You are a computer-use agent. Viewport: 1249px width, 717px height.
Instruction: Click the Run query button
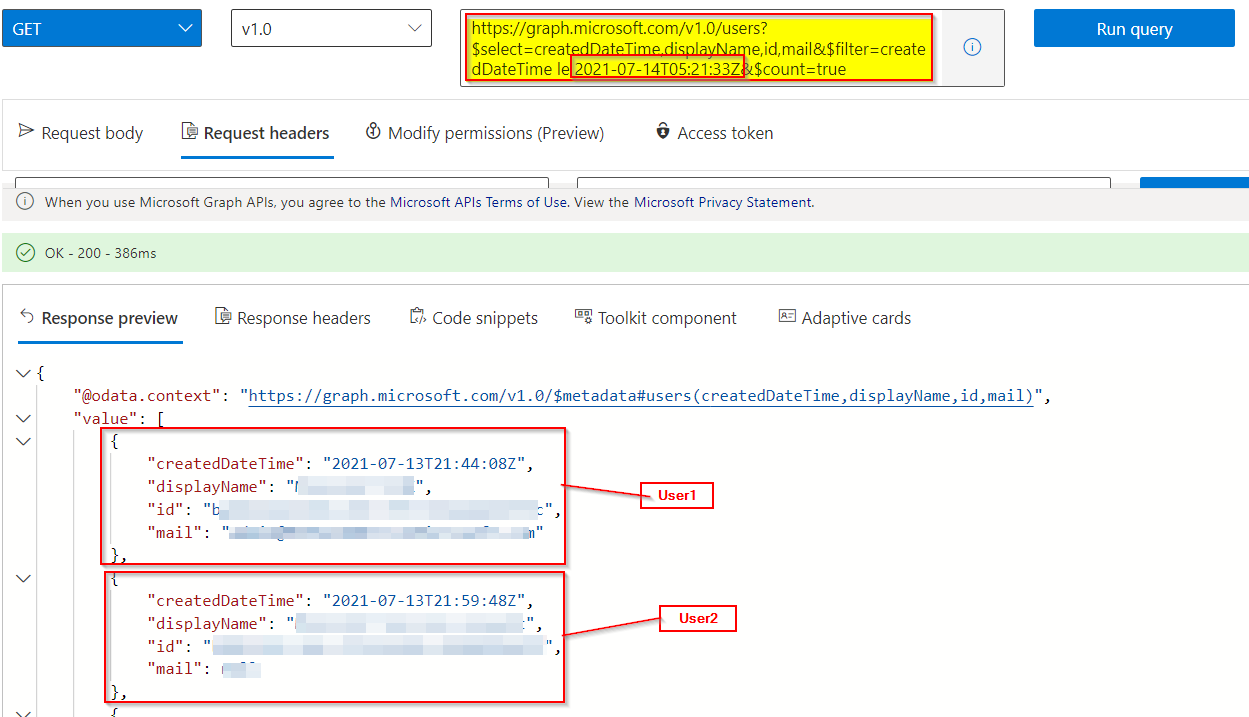1134,29
